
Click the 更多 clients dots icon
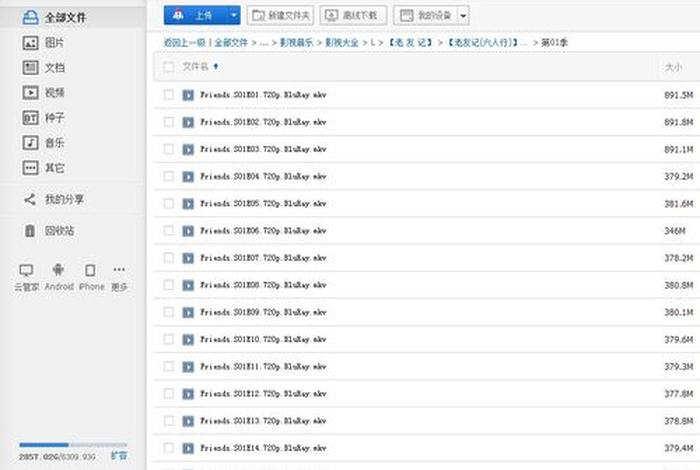coord(119,270)
